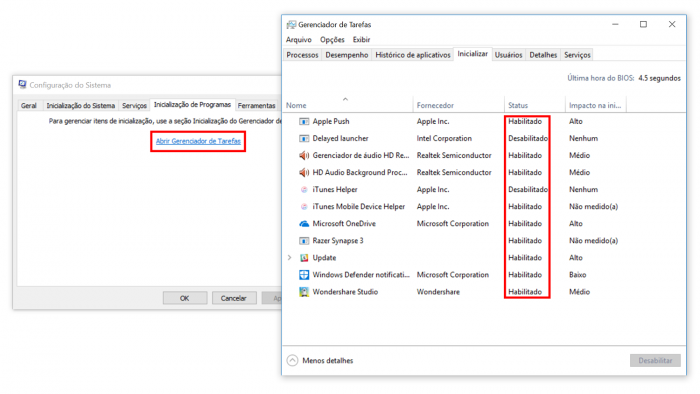The image size is (700, 394).
Task: Click Baixo impact of Windows Defender
Action: click(578, 275)
